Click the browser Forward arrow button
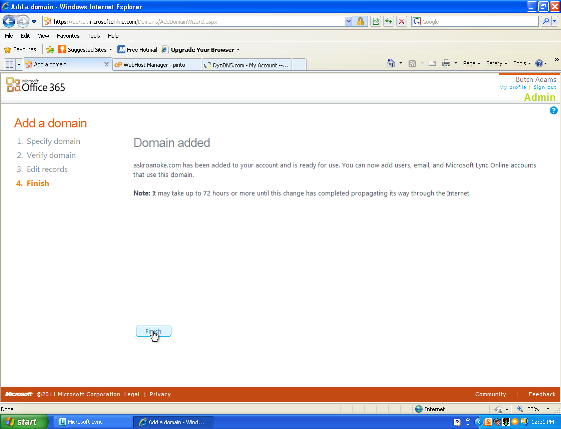The image size is (561, 429). coord(23,21)
